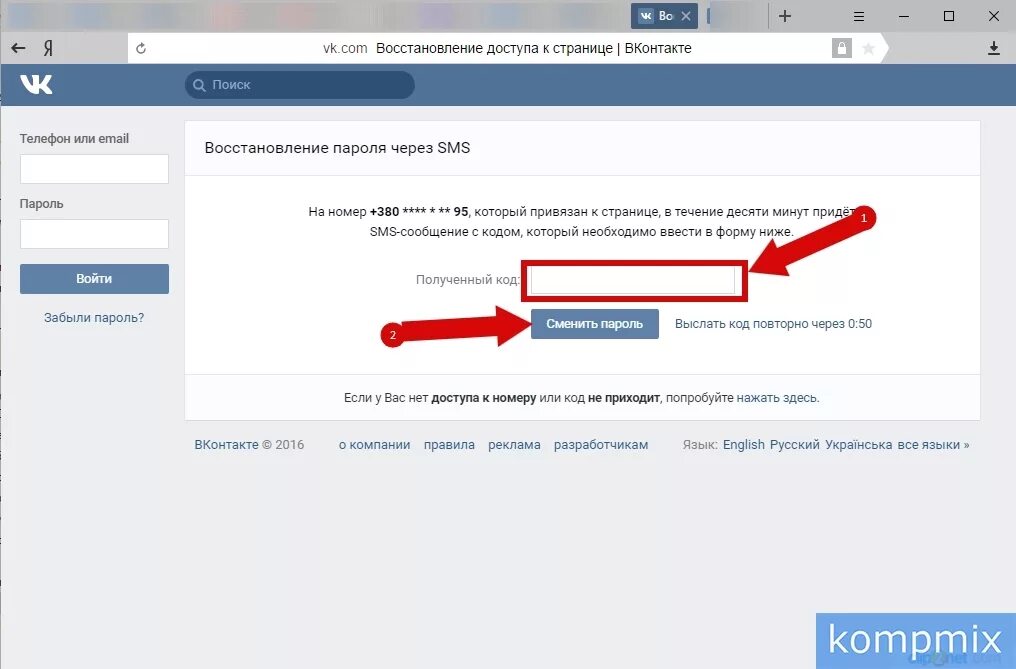Click the lock security icon in address bar
1016x669 pixels.
[842, 48]
